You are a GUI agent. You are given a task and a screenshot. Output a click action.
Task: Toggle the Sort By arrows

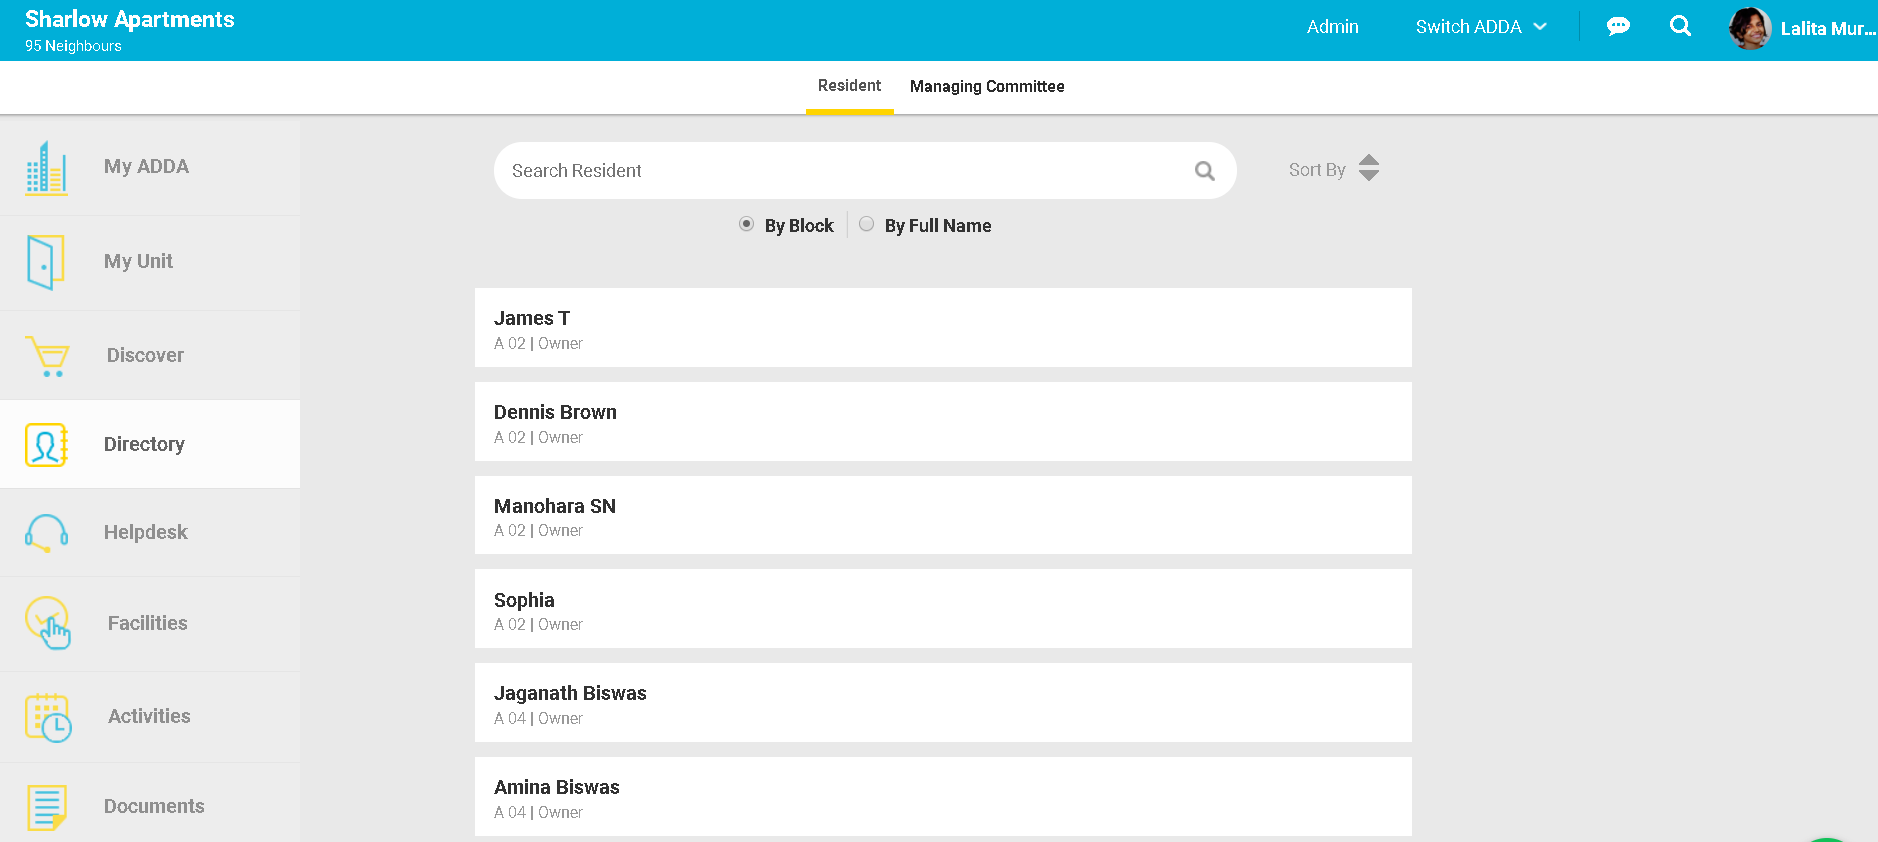1369,168
